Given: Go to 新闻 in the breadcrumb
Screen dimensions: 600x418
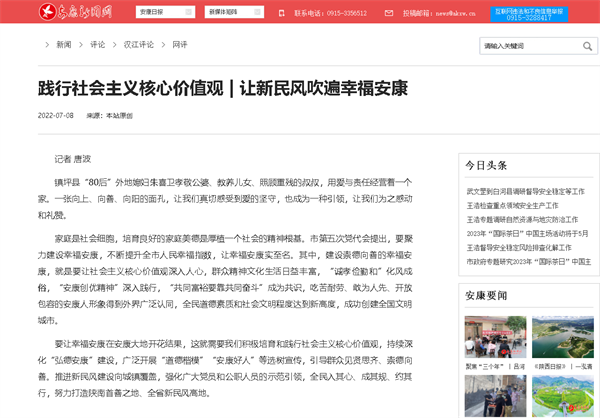Looking at the screenshot, I should point(63,45).
